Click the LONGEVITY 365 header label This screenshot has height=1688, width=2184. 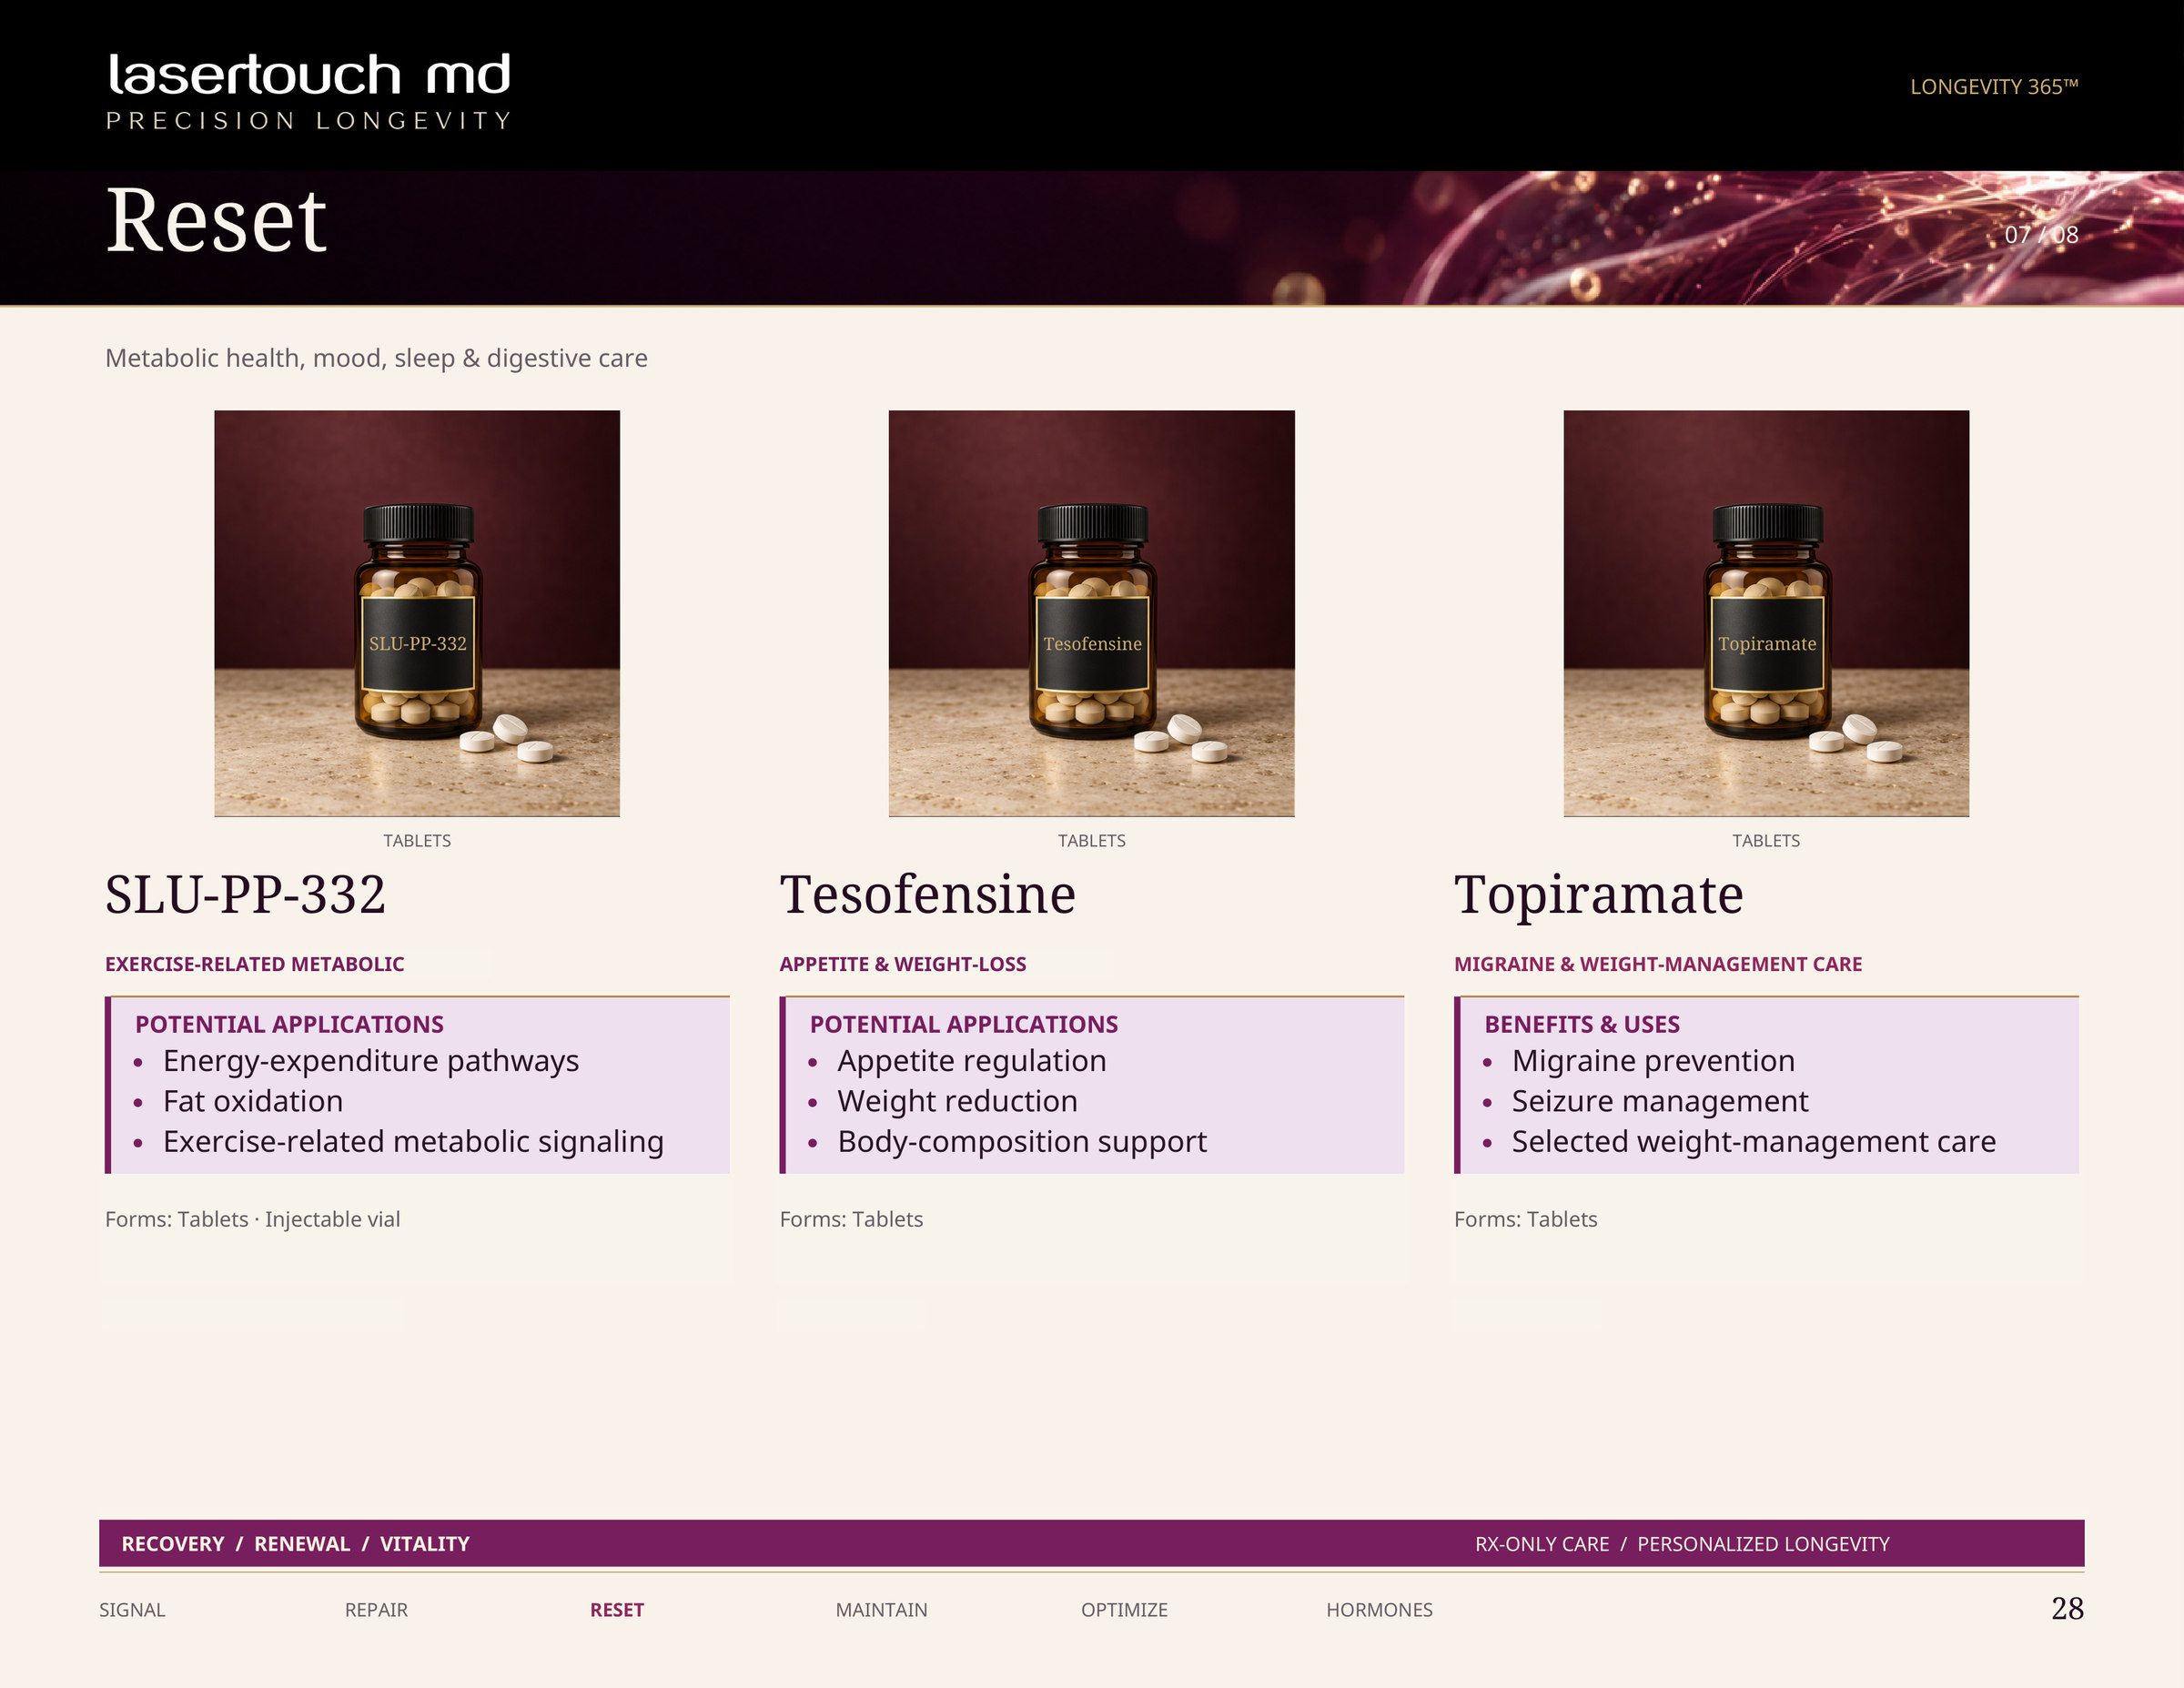(1994, 87)
